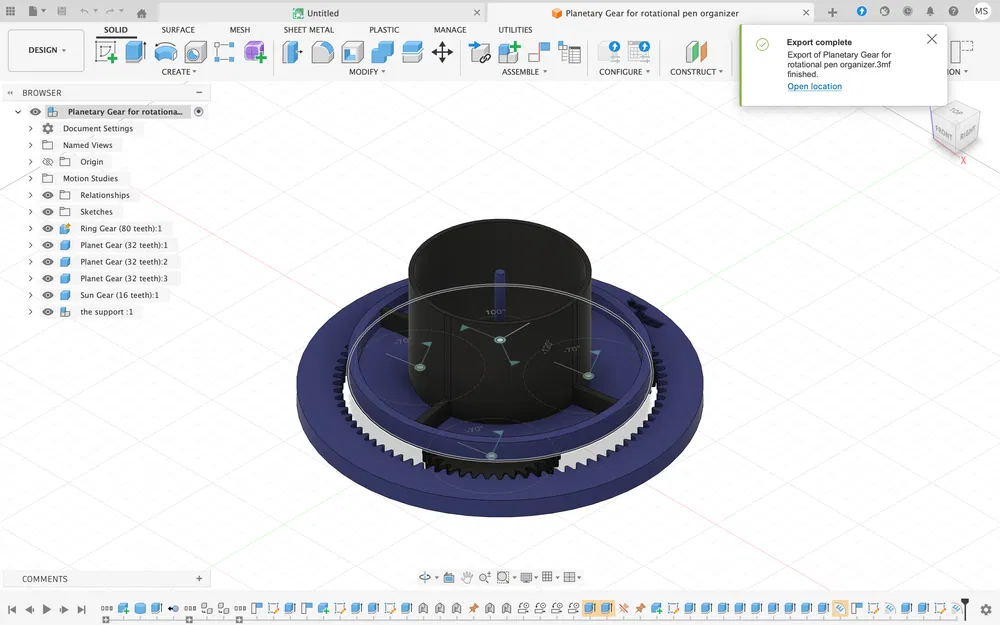The width and height of the screenshot is (1000, 625).
Task: Open the Help question mark
Action: (953, 11)
